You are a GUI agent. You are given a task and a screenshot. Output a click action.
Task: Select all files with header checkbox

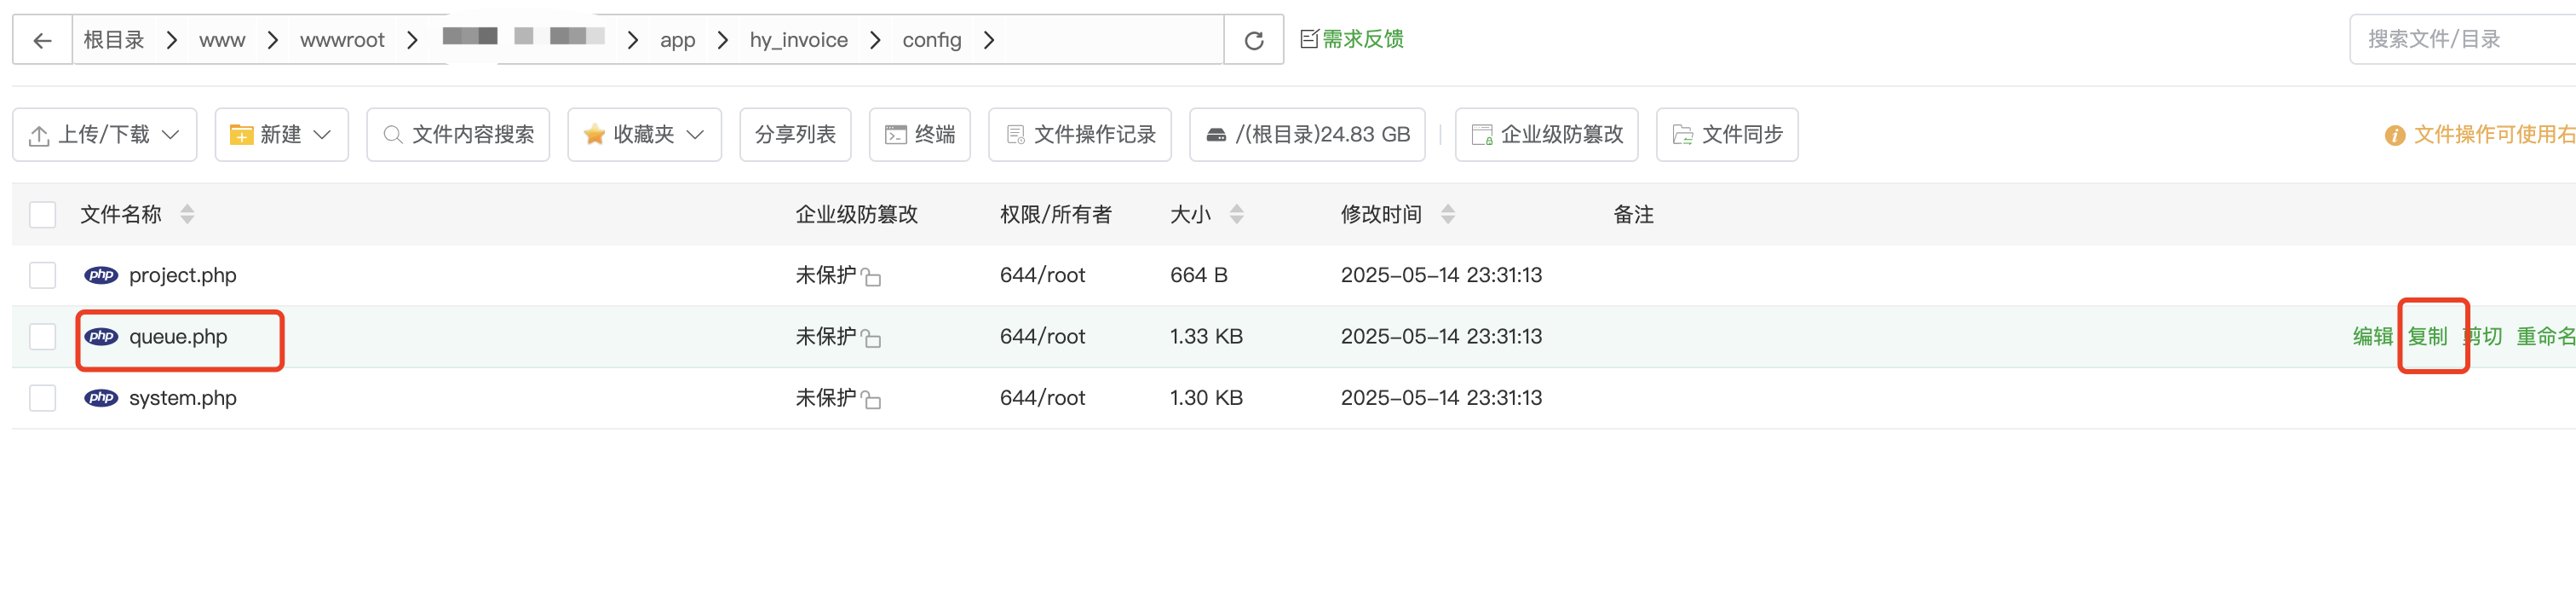43,215
